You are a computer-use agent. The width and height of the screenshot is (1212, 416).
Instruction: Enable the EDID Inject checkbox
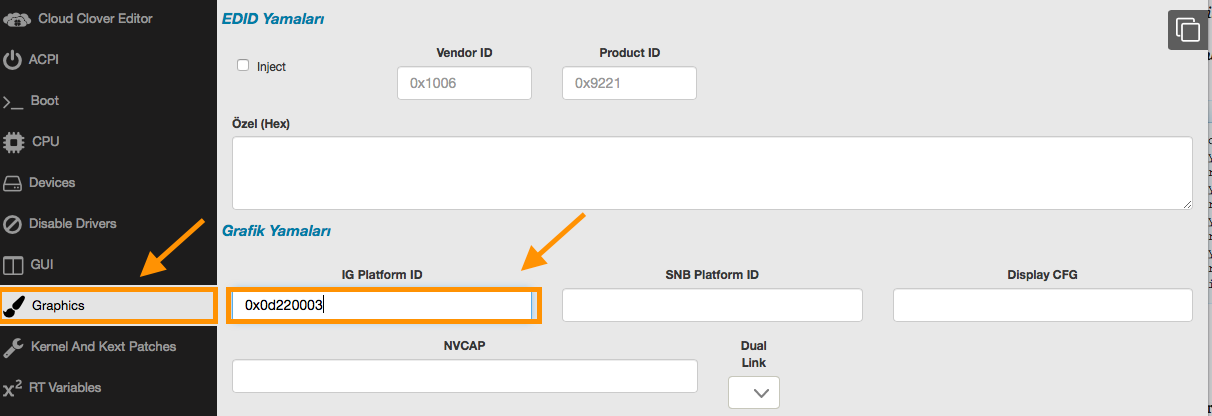pos(243,66)
